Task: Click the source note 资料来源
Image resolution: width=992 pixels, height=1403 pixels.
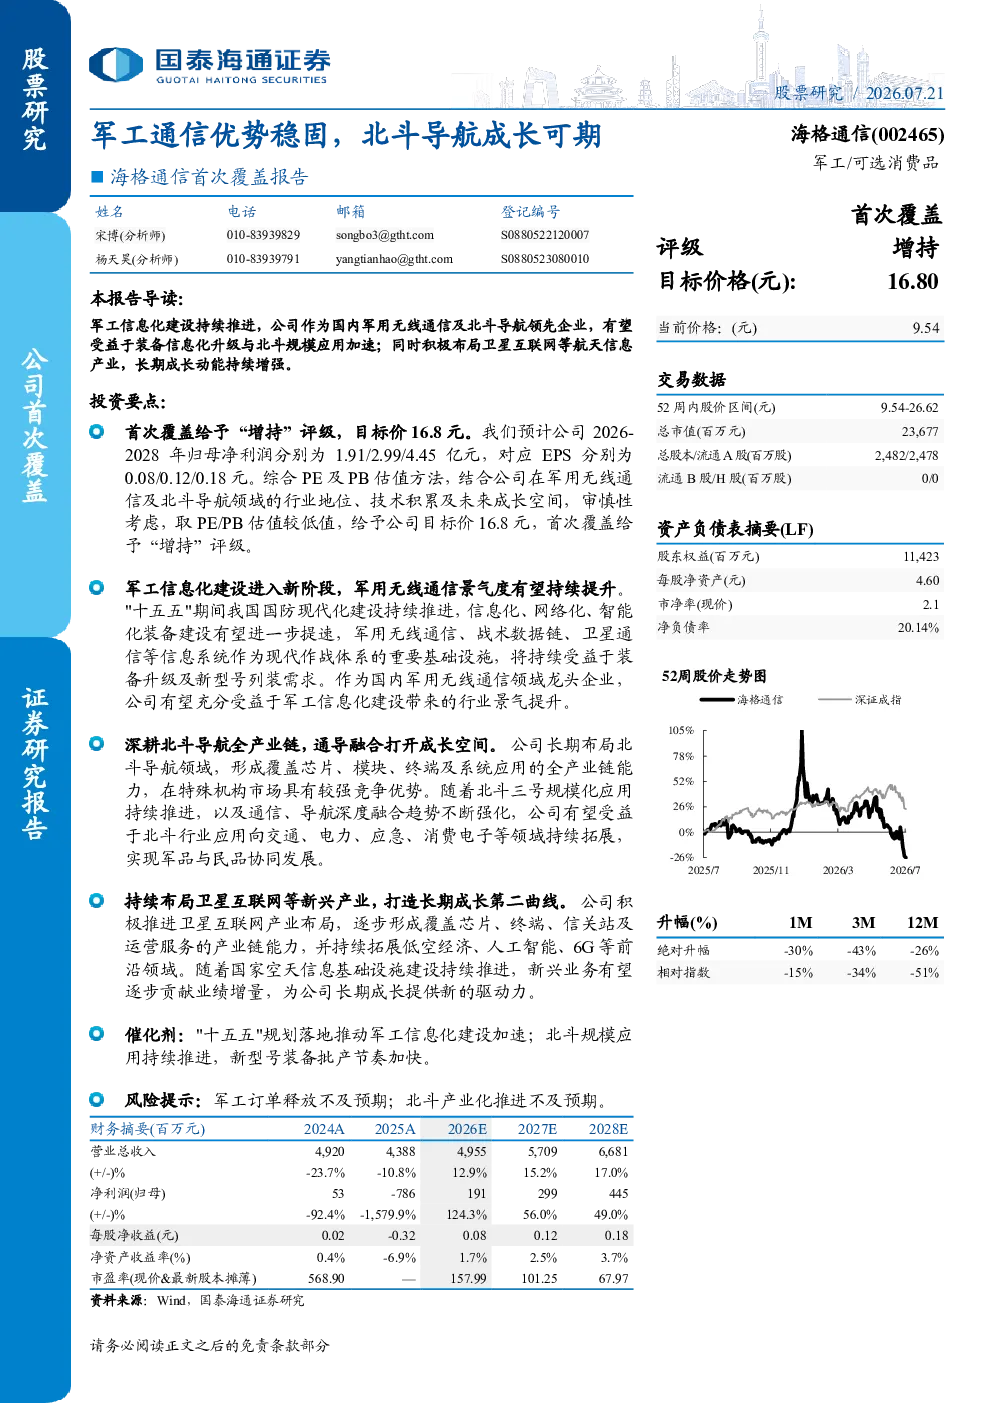Action: pos(197,1301)
